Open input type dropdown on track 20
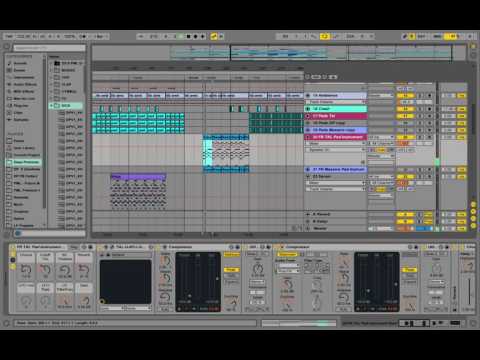The height and width of the screenshot is (360, 480). tap(381, 137)
